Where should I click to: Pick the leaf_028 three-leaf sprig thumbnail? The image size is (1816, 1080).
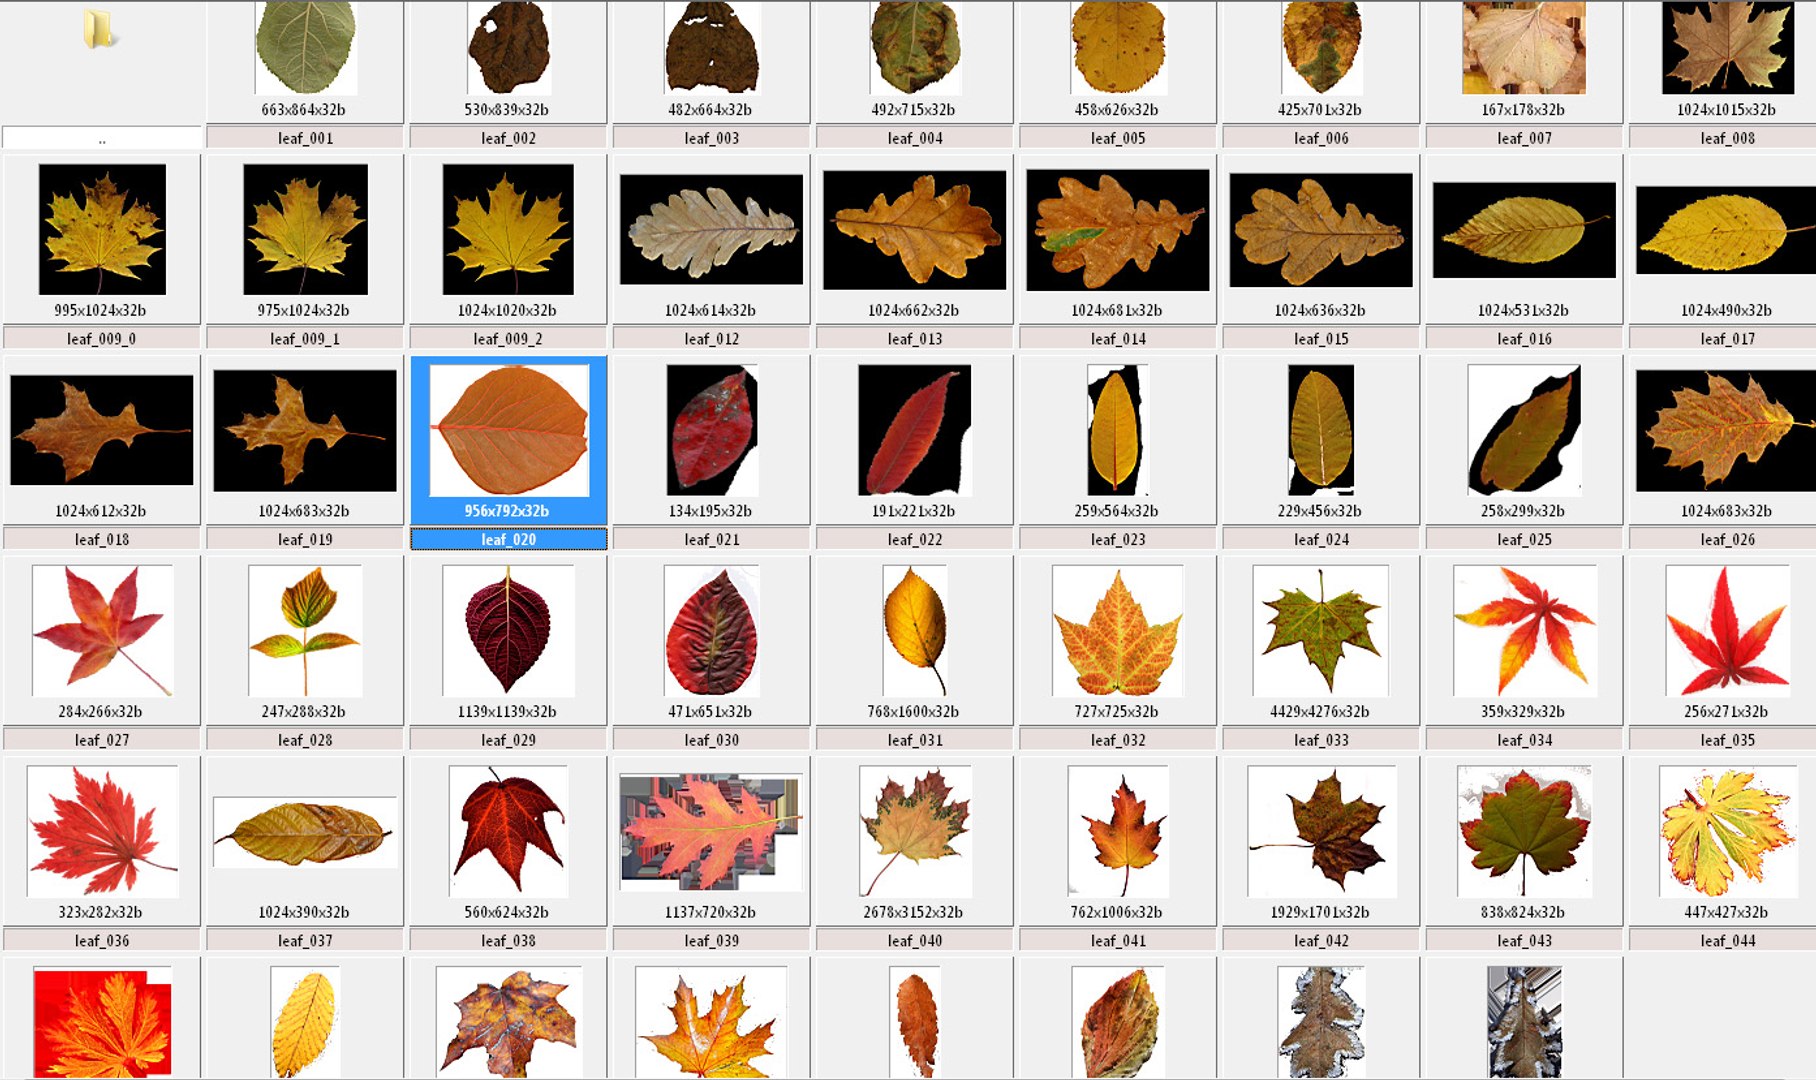pos(305,630)
